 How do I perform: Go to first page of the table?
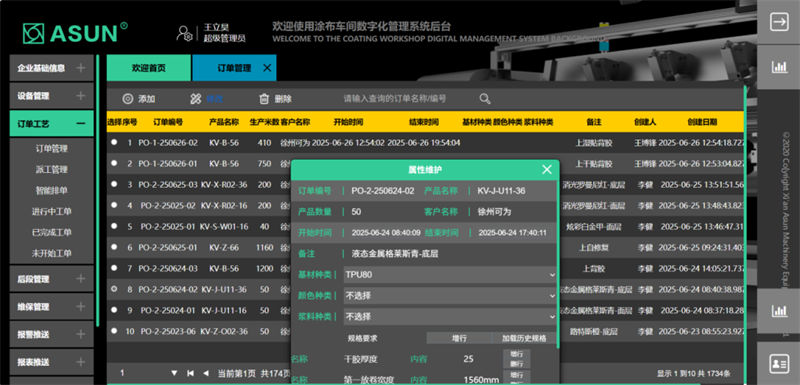[x=190, y=373]
